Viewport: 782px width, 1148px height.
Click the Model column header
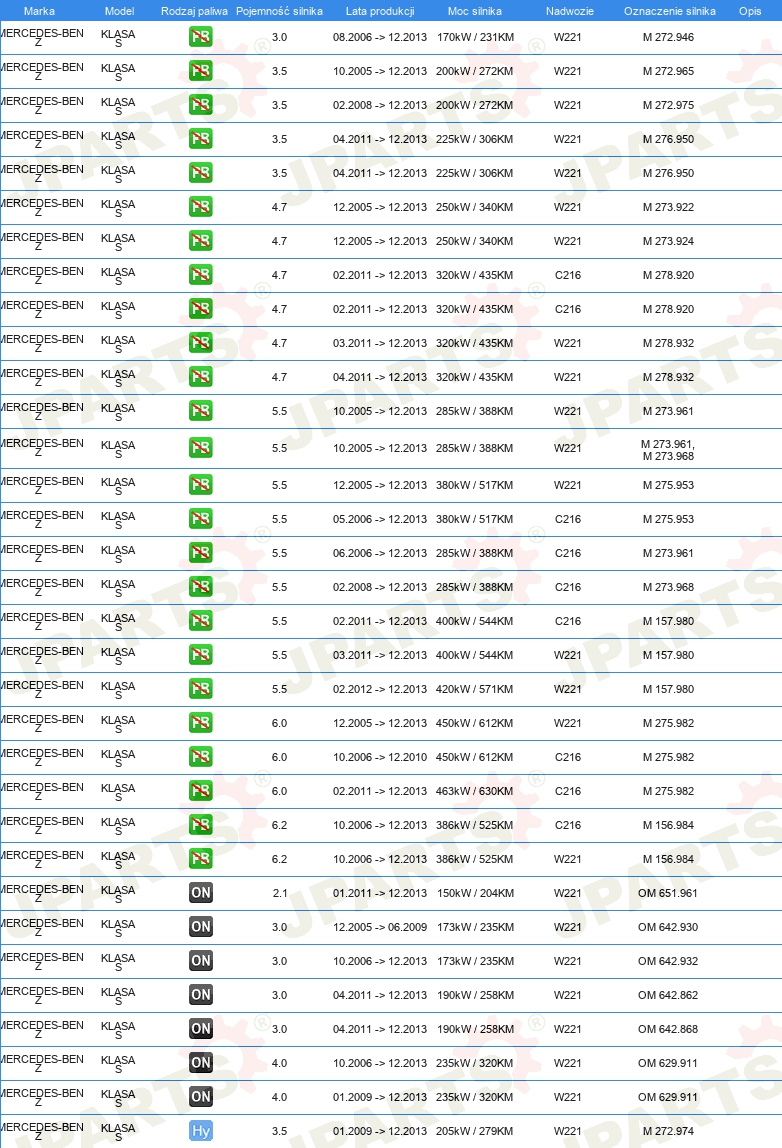tap(119, 11)
